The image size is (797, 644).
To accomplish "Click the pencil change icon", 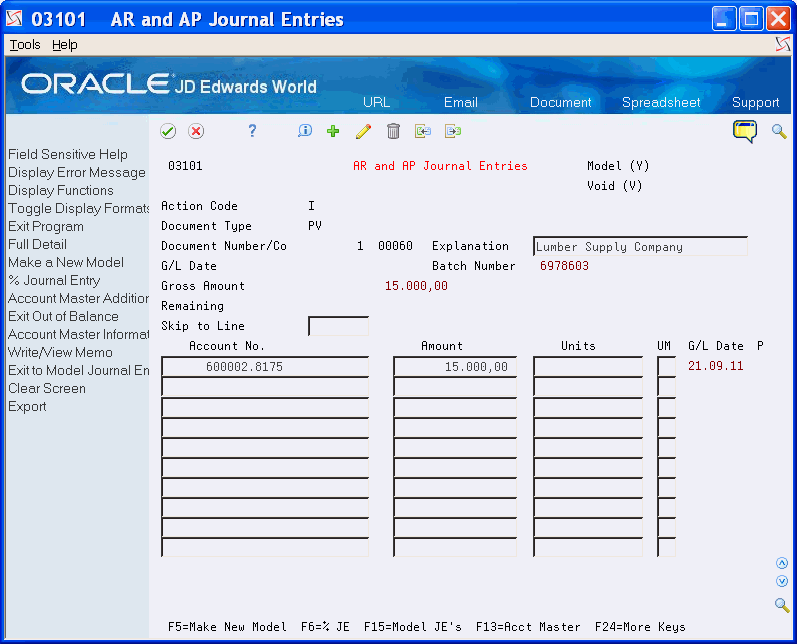I will tap(363, 131).
